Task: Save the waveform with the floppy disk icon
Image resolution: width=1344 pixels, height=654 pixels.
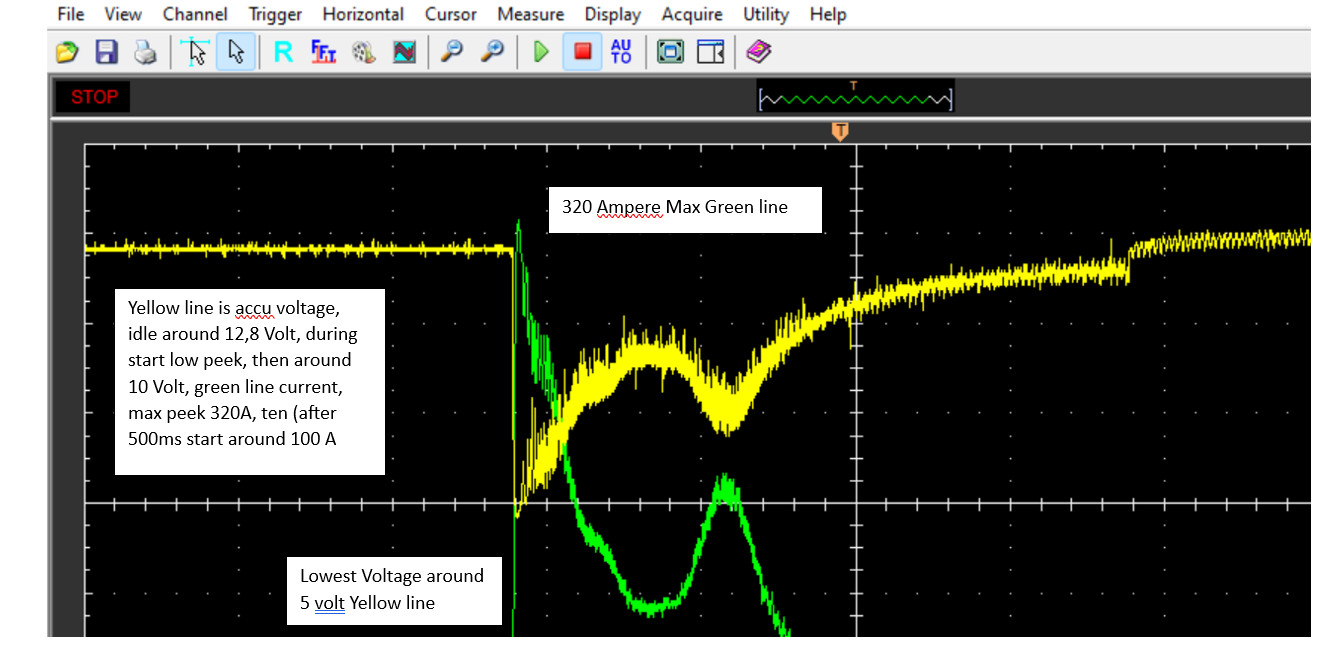Action: pyautogui.click(x=106, y=52)
